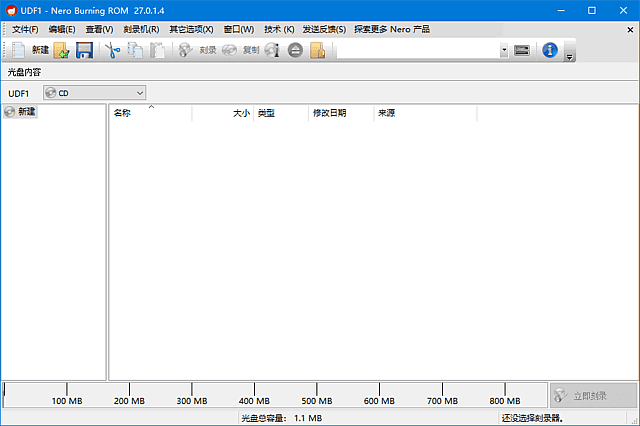Open the 刻录机(R) menu
The image size is (640, 426).
(x=141, y=29)
